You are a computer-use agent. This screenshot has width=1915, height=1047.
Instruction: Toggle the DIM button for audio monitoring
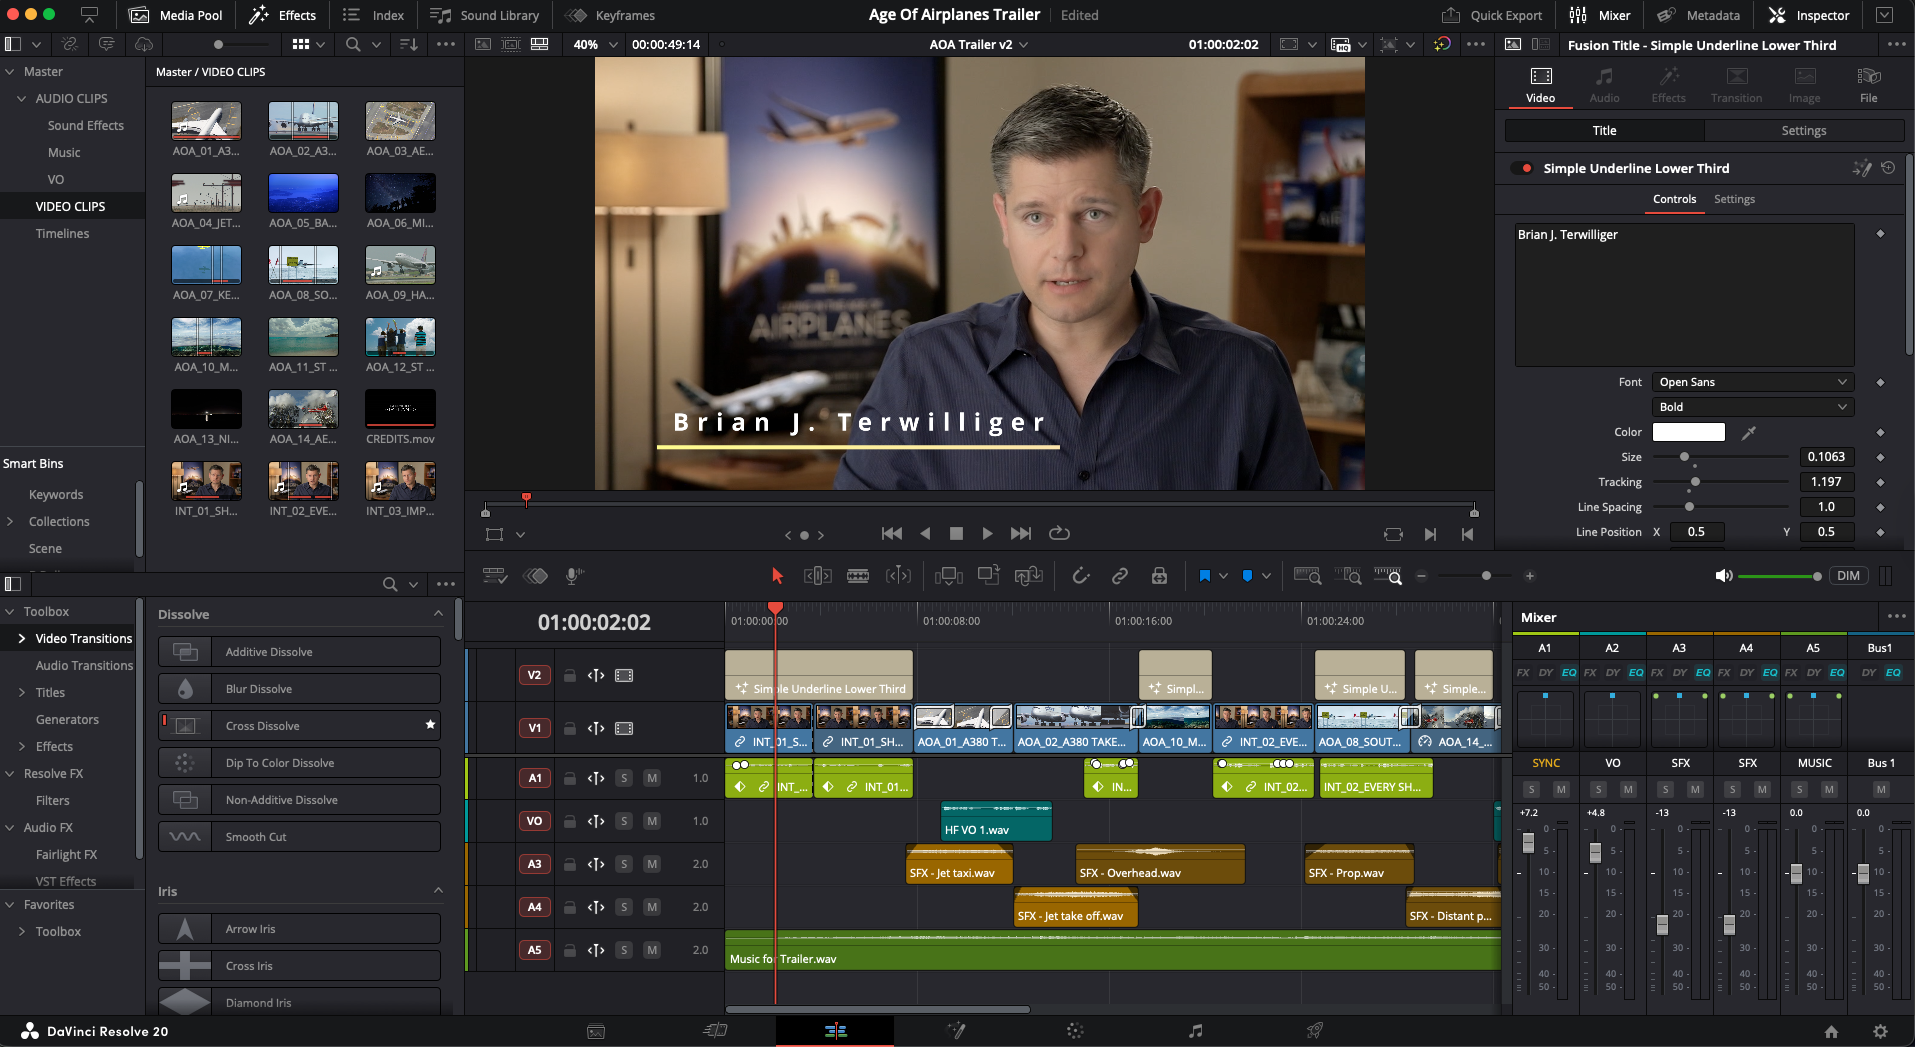pos(1848,576)
